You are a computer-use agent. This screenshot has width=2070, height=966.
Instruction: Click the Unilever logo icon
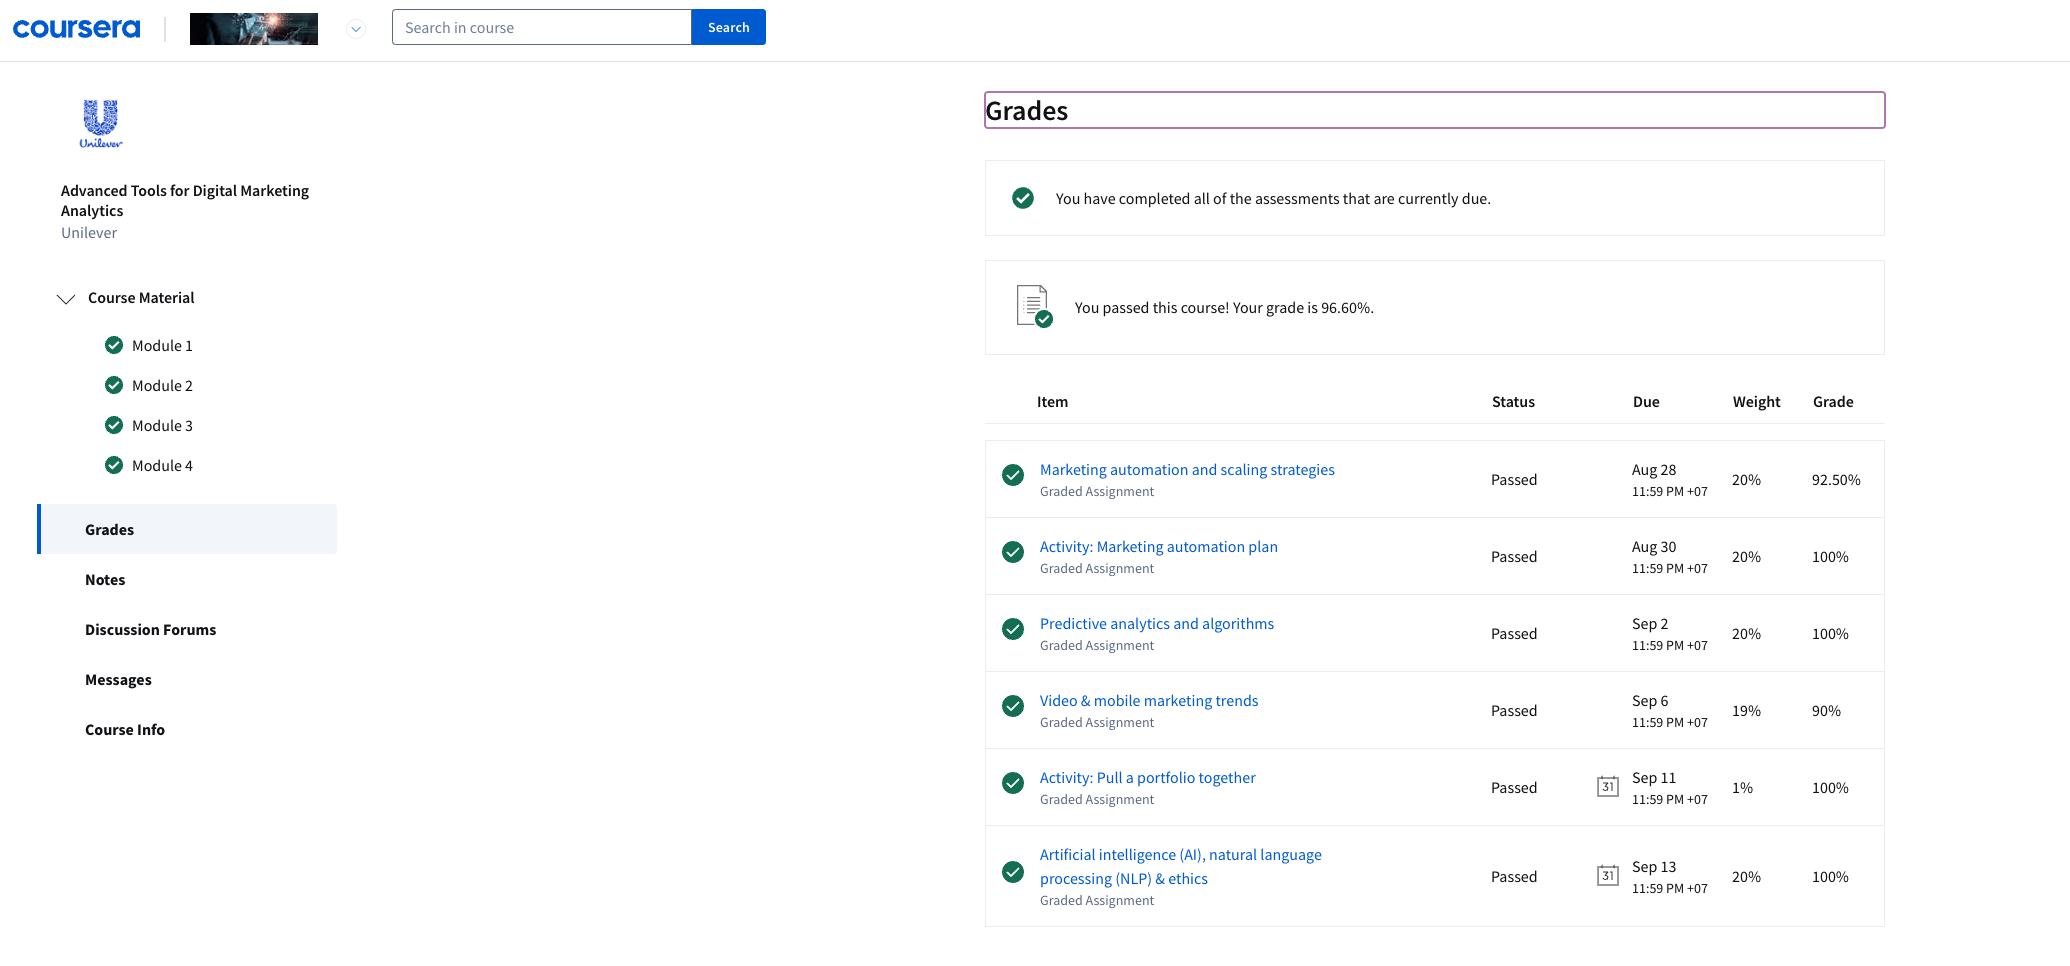(x=101, y=124)
